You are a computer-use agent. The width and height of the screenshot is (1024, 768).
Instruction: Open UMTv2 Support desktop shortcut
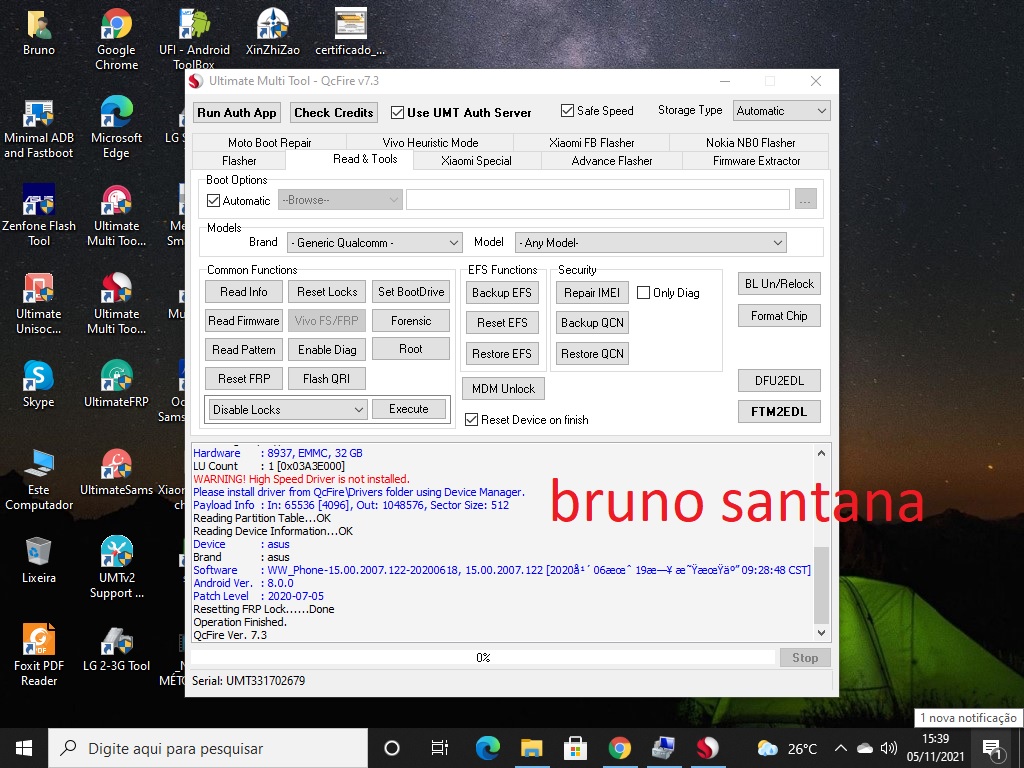coord(116,568)
